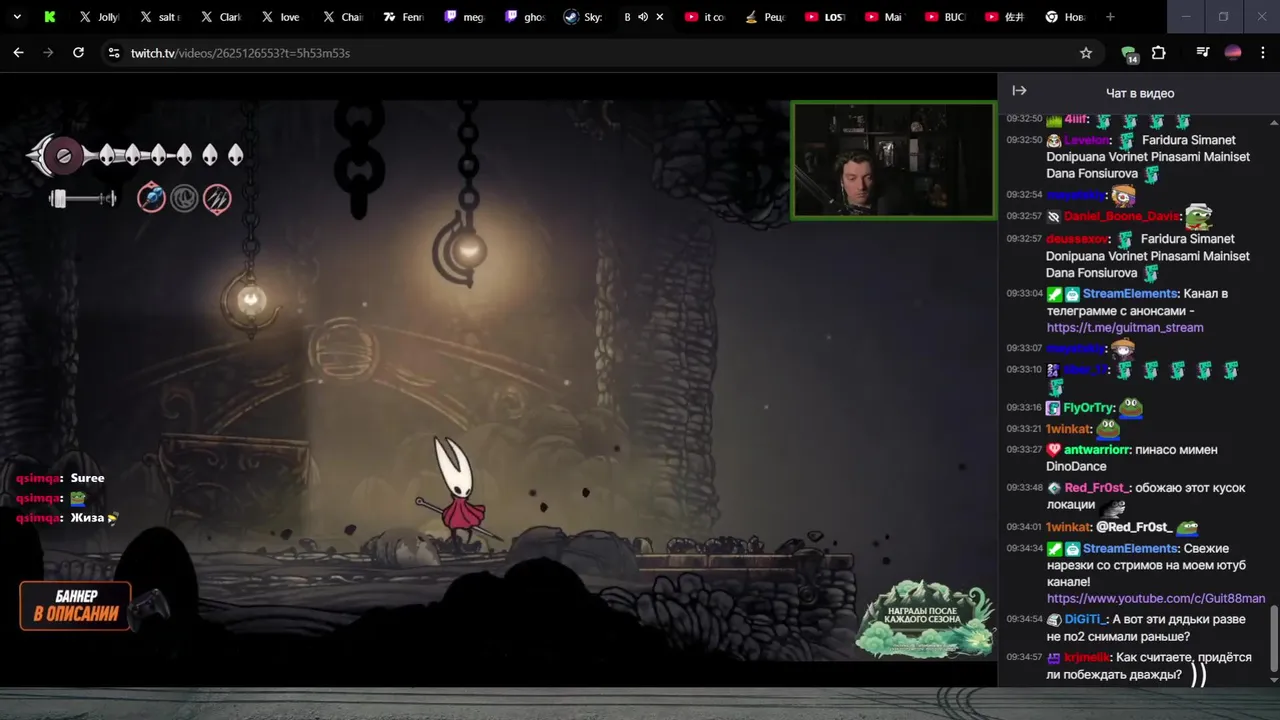The image size is (1280, 720).
Task: Click the FlyOrTry subscriber badge icon
Action: click(1053, 408)
